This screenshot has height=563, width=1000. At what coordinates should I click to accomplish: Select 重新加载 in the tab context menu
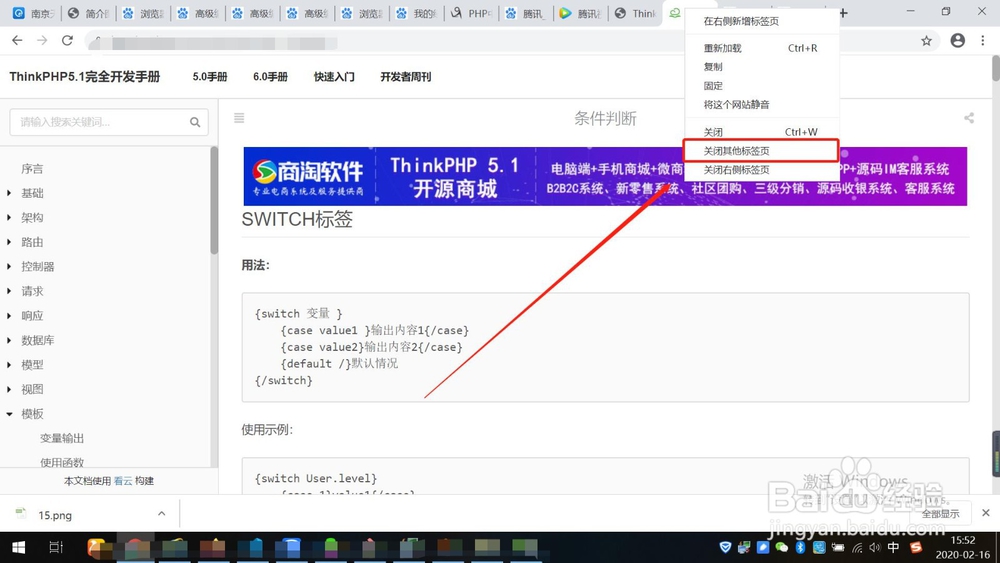pyautogui.click(x=761, y=48)
